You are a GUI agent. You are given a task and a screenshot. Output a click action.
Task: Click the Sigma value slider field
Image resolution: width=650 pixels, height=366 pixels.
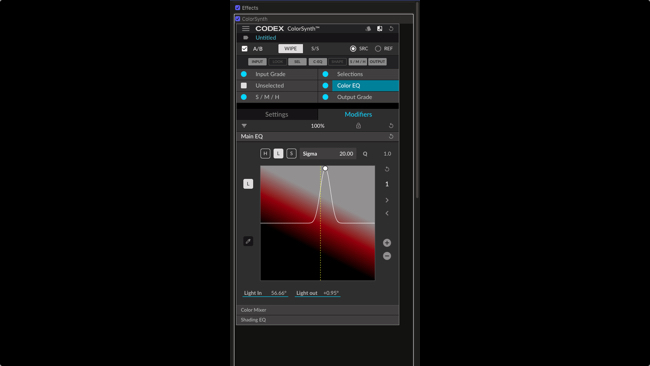click(327, 153)
